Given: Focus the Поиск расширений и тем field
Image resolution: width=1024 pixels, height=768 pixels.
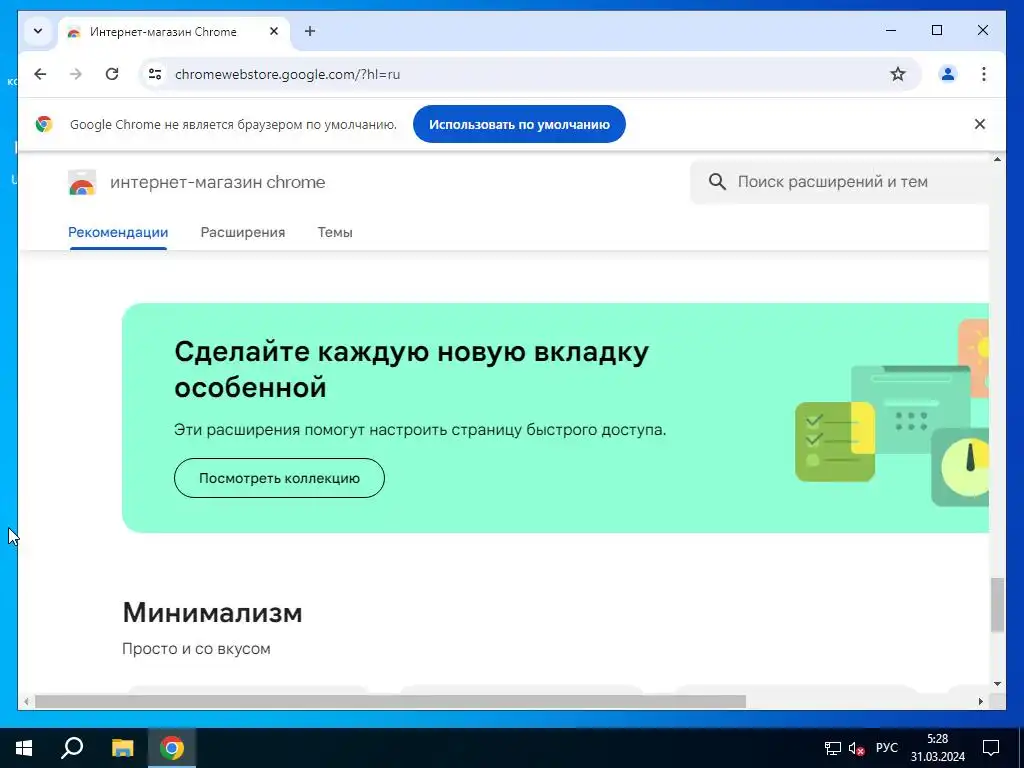Looking at the screenshot, I should pos(839,182).
